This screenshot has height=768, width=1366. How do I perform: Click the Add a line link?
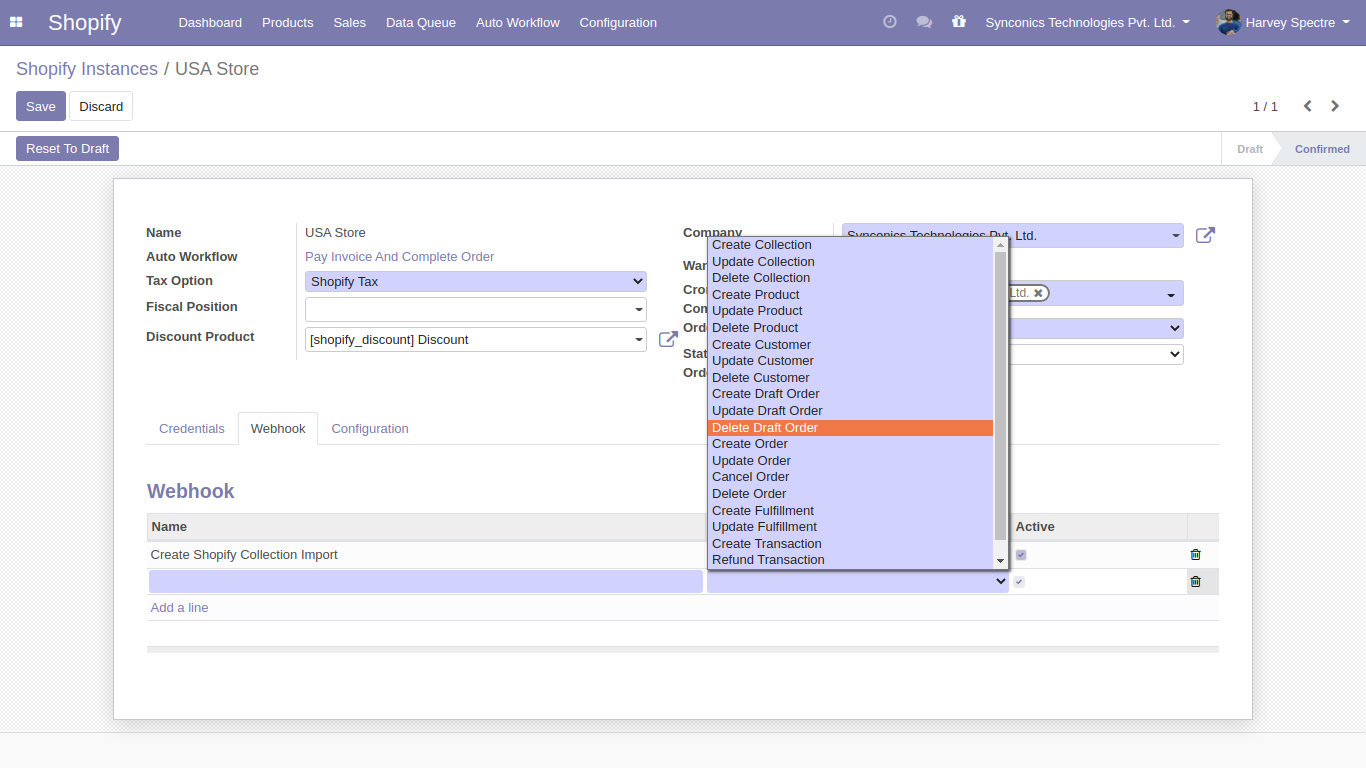pyautogui.click(x=180, y=608)
